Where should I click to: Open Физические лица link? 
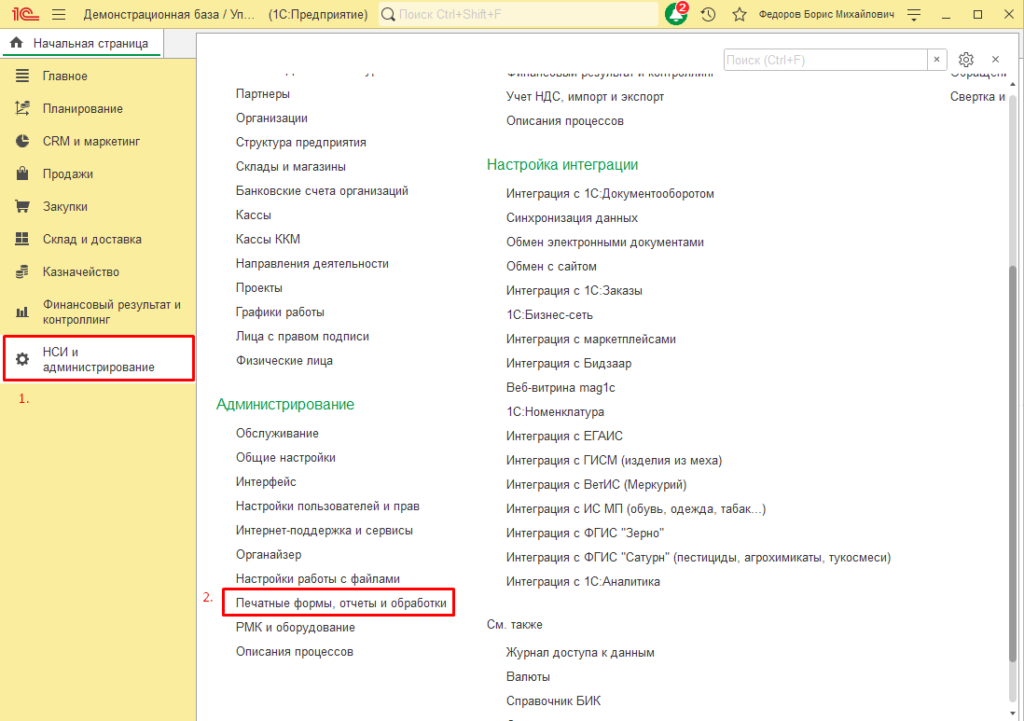[x=284, y=360]
